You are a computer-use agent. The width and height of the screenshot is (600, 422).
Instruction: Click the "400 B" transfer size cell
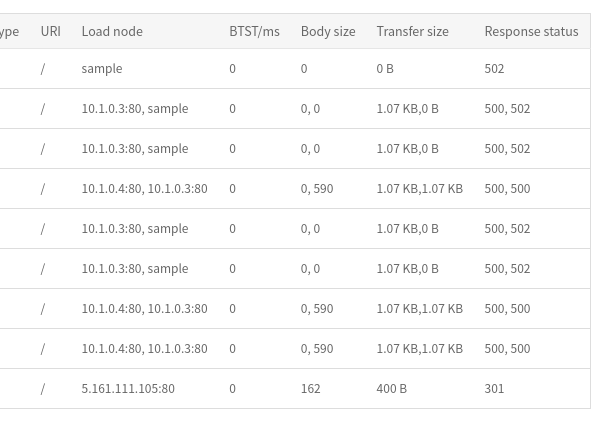pyautogui.click(x=391, y=388)
